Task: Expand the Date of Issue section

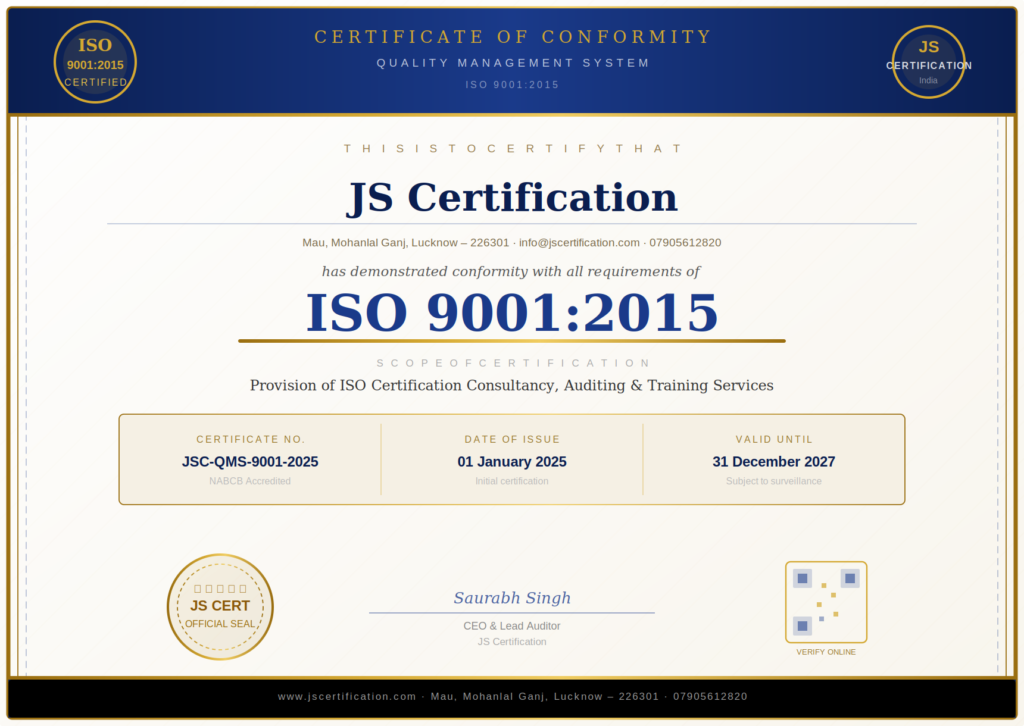Action: 512,439
